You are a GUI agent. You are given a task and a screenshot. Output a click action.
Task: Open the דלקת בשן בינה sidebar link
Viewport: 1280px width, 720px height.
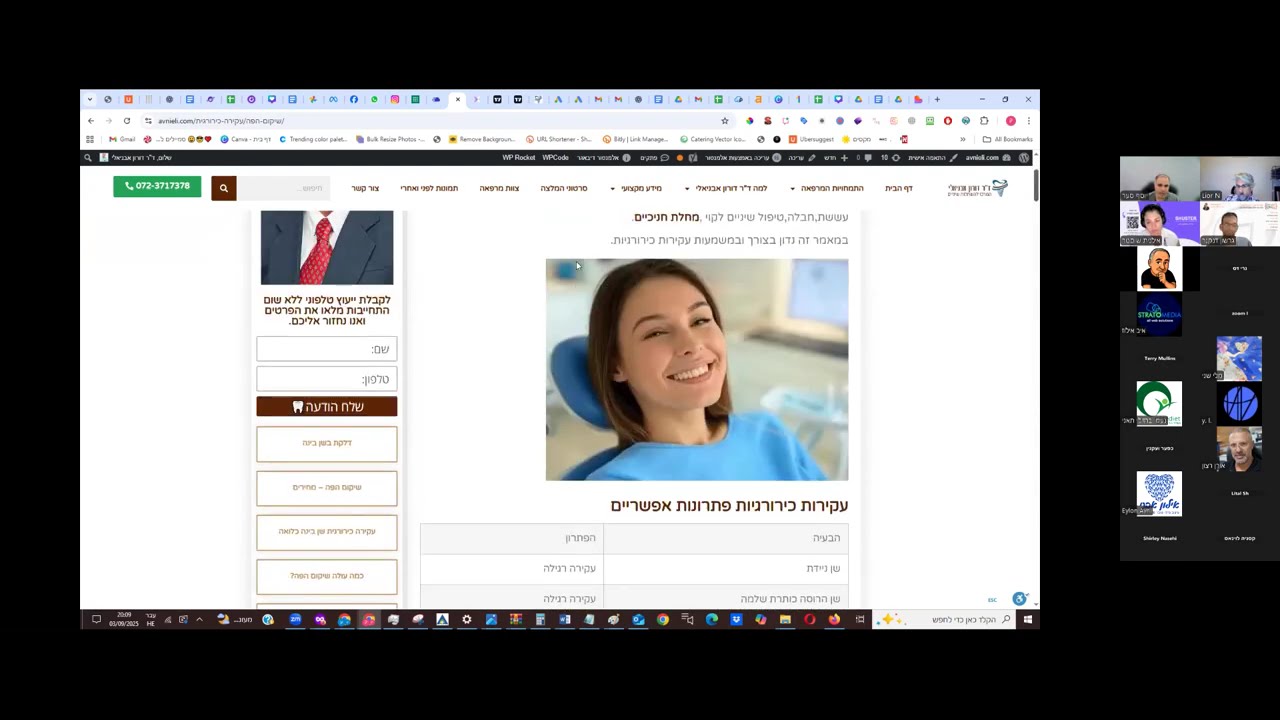pos(327,443)
